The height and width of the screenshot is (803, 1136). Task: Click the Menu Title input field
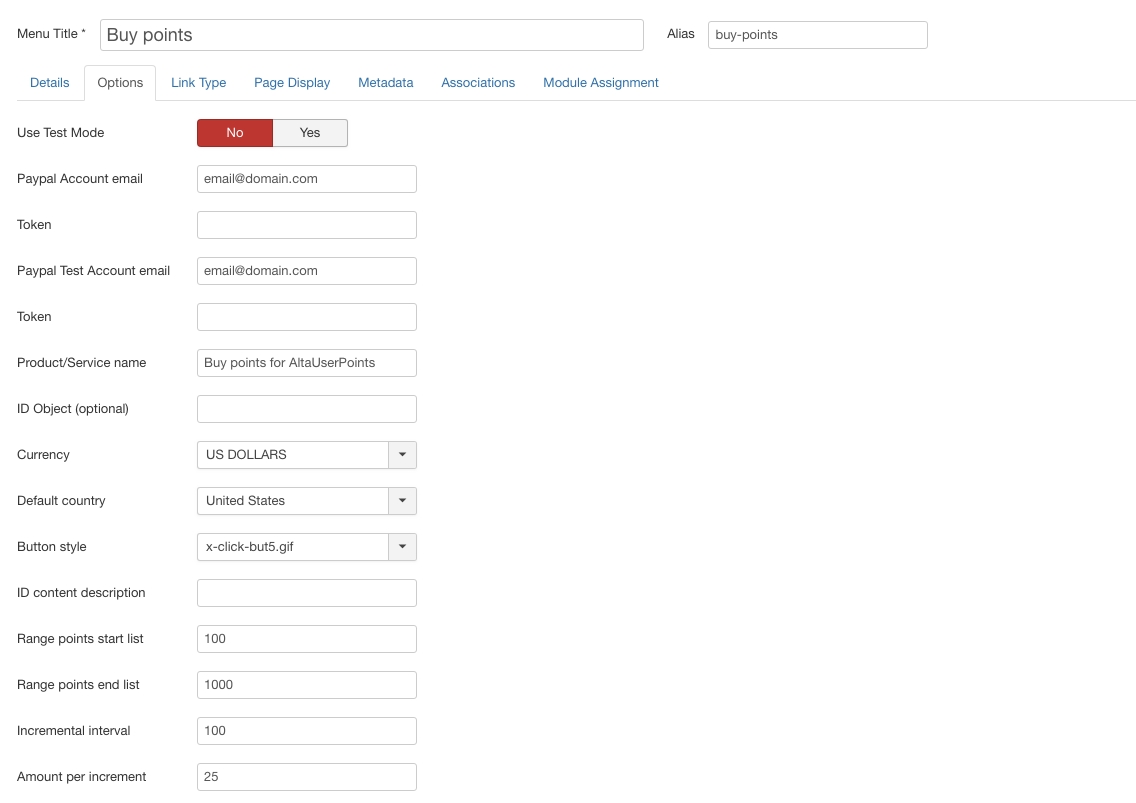tap(371, 34)
